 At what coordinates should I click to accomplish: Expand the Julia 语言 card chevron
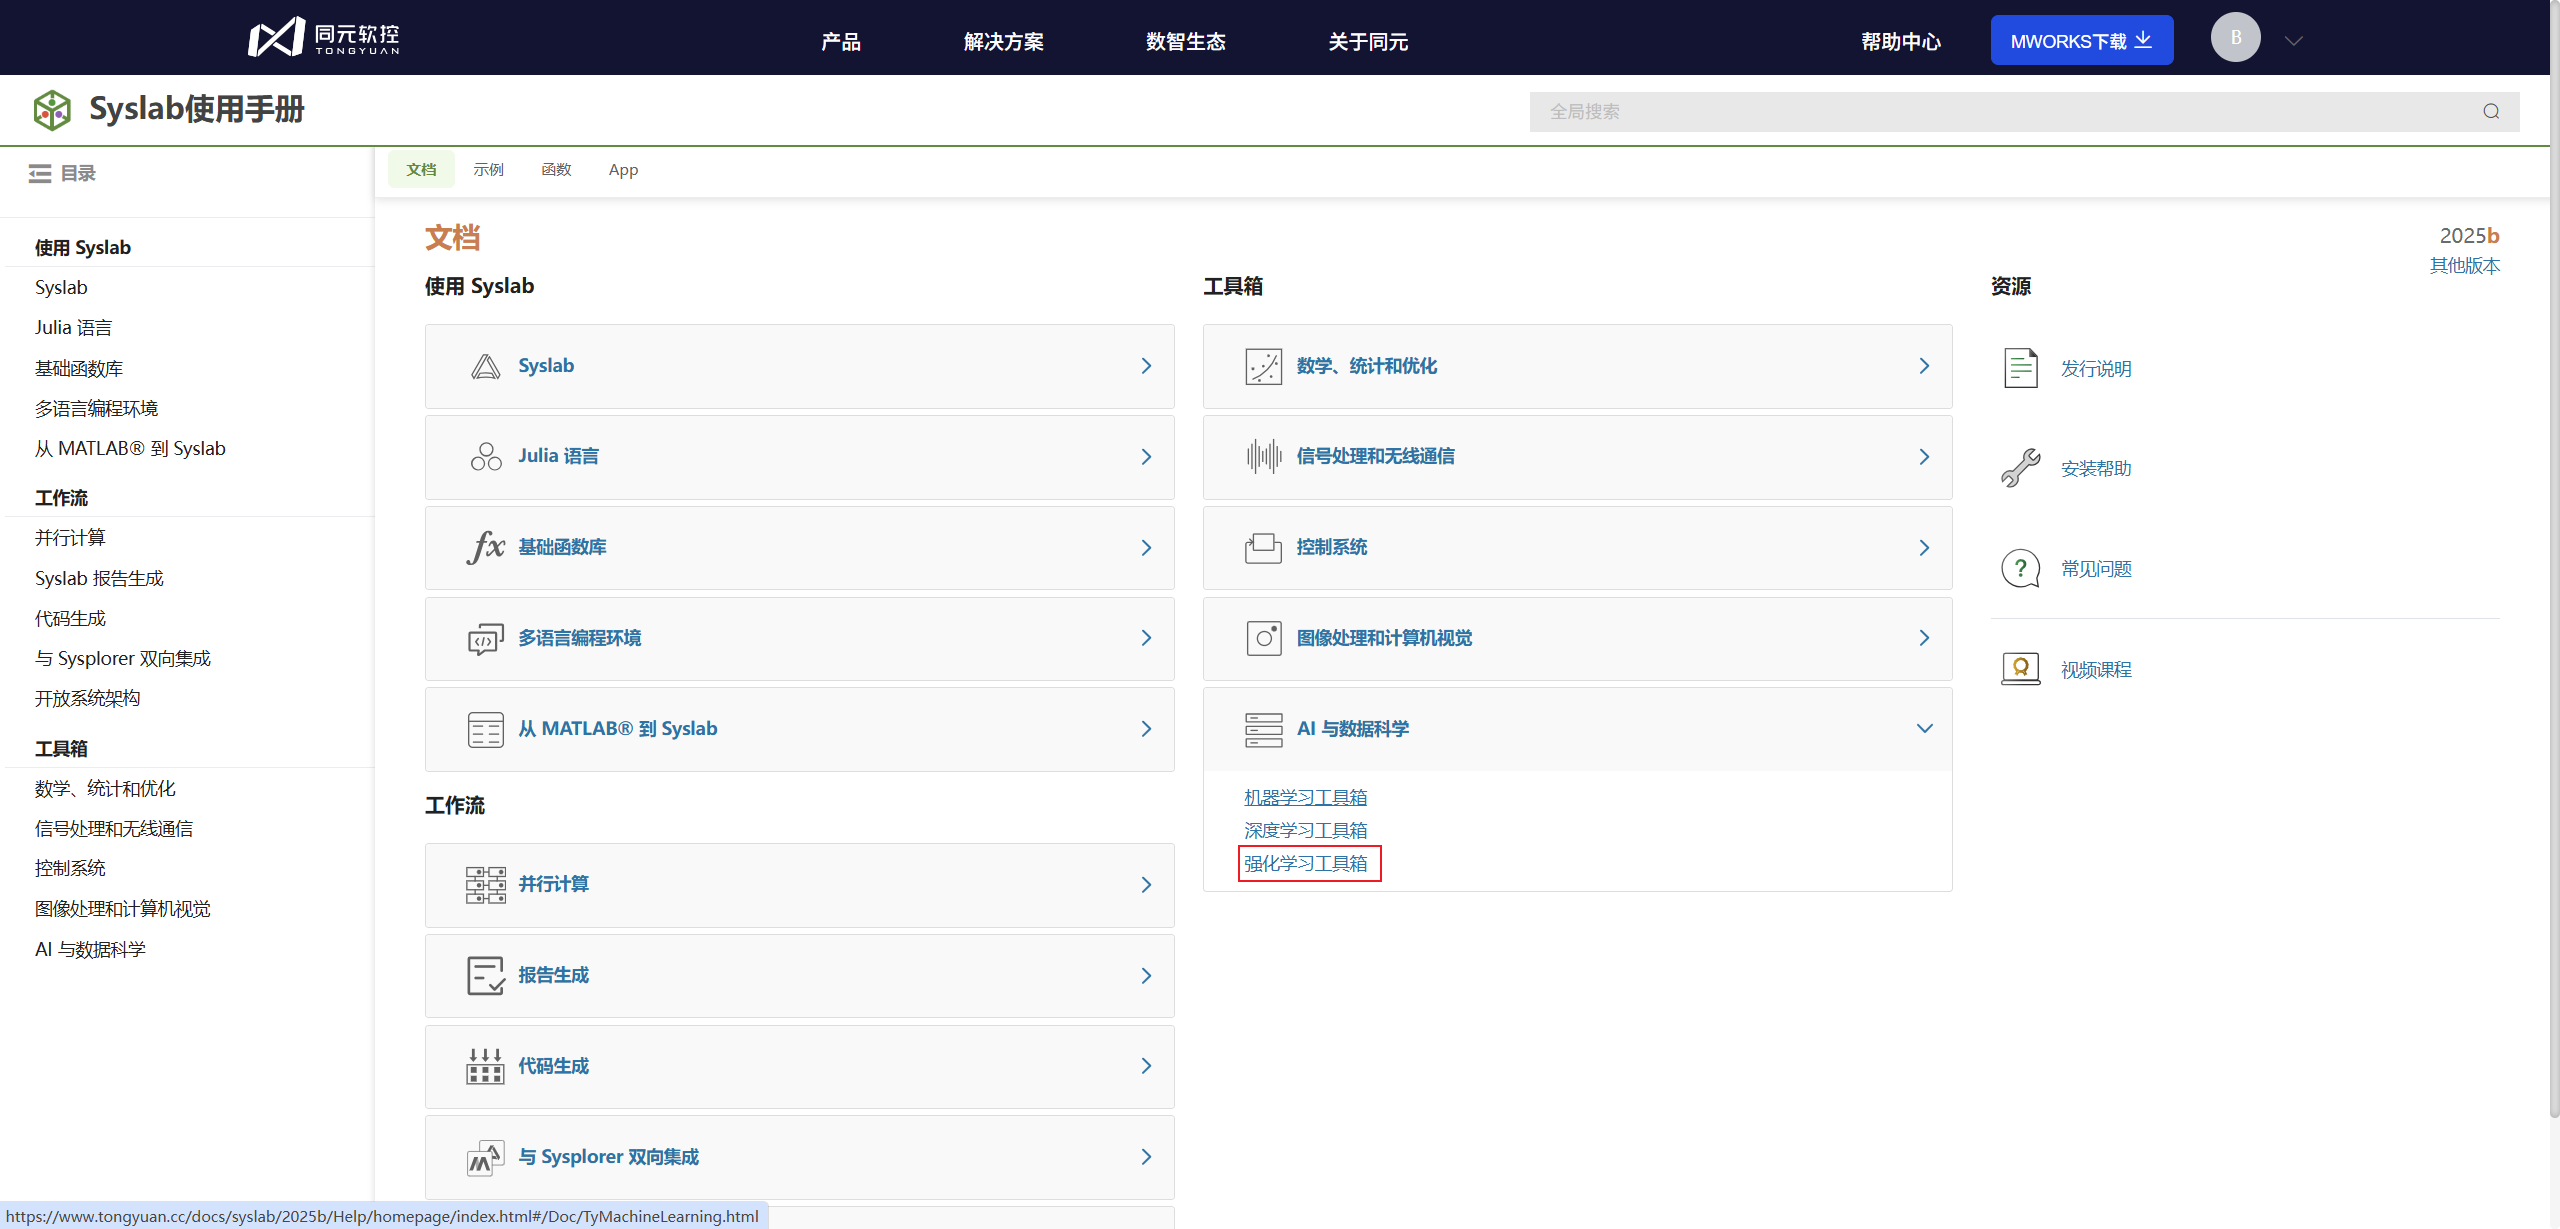(1146, 457)
